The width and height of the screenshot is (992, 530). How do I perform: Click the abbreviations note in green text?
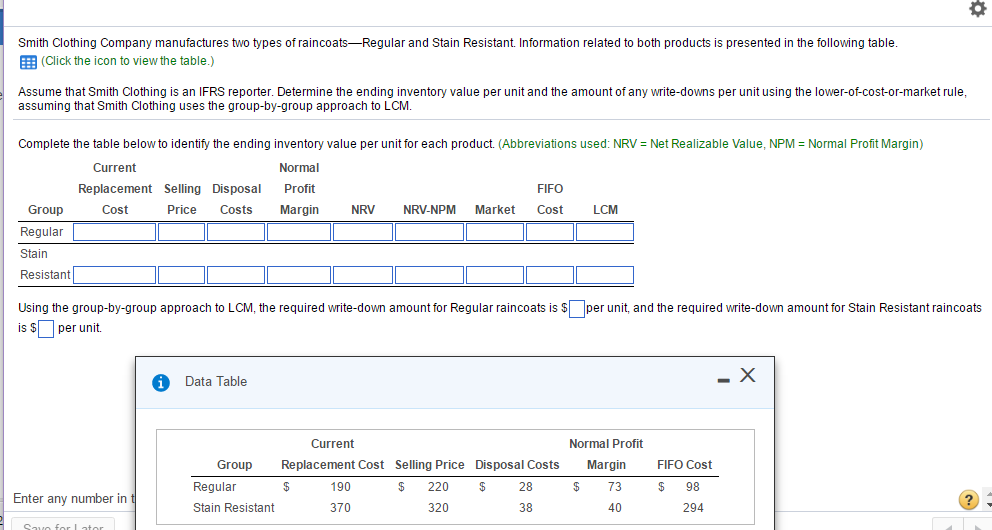[x=710, y=144]
